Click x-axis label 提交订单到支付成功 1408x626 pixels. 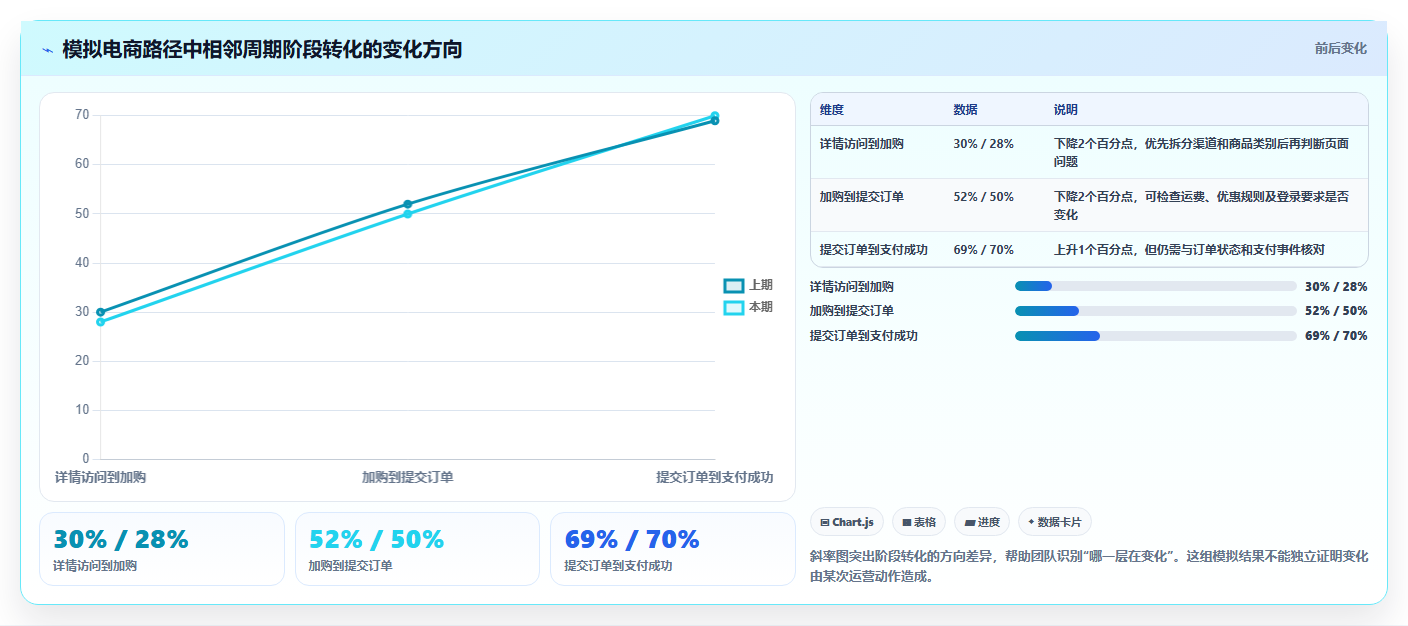coord(714,478)
